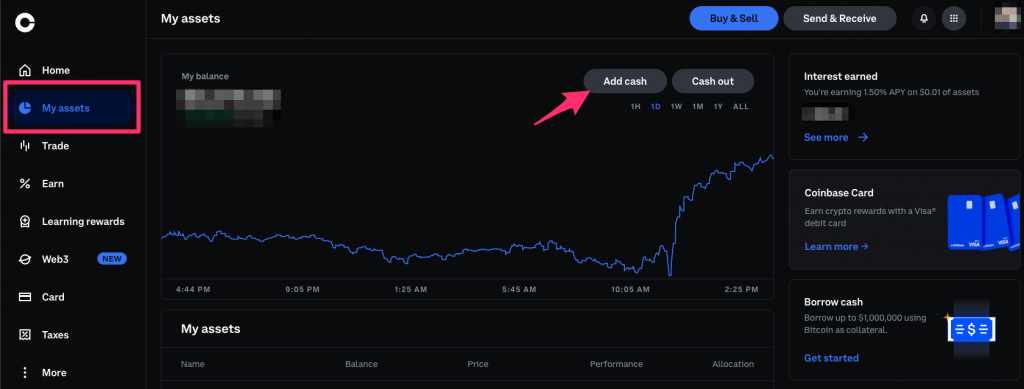This screenshot has height=389, width=1024.
Task: Click the Earn percent icon
Action: (x=25, y=183)
